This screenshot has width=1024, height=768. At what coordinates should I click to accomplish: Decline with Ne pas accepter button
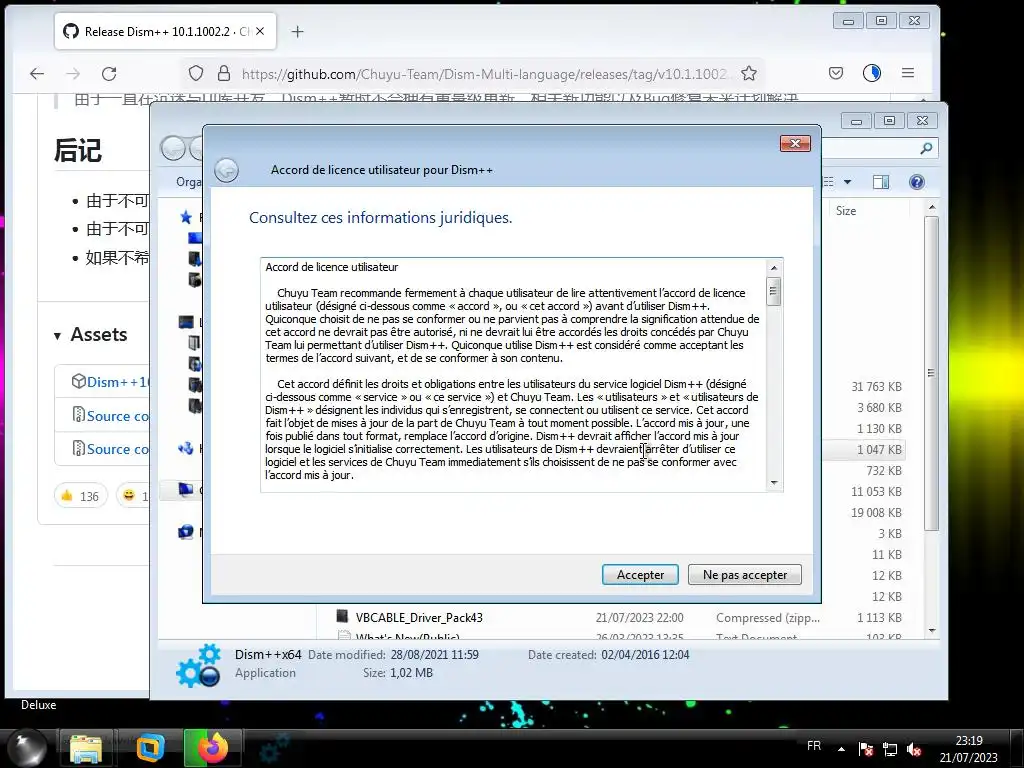pyautogui.click(x=744, y=575)
